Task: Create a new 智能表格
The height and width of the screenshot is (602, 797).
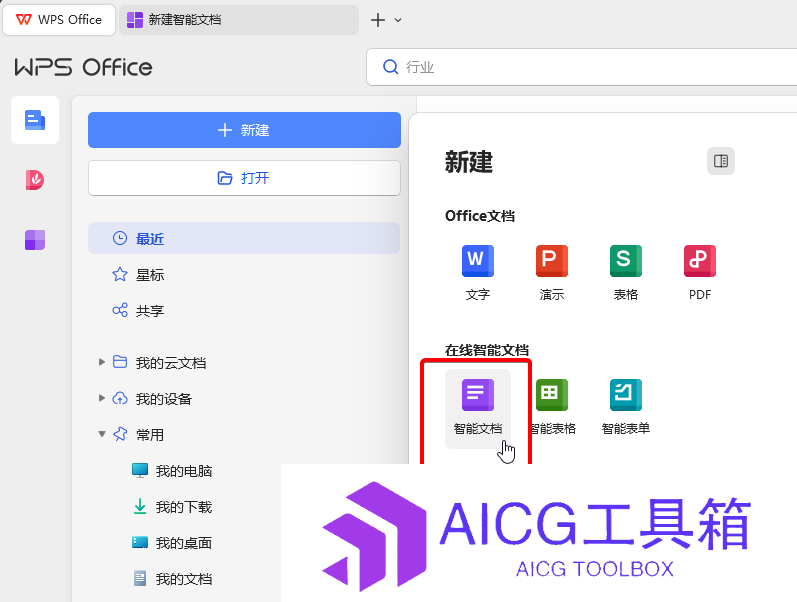Action: point(552,407)
